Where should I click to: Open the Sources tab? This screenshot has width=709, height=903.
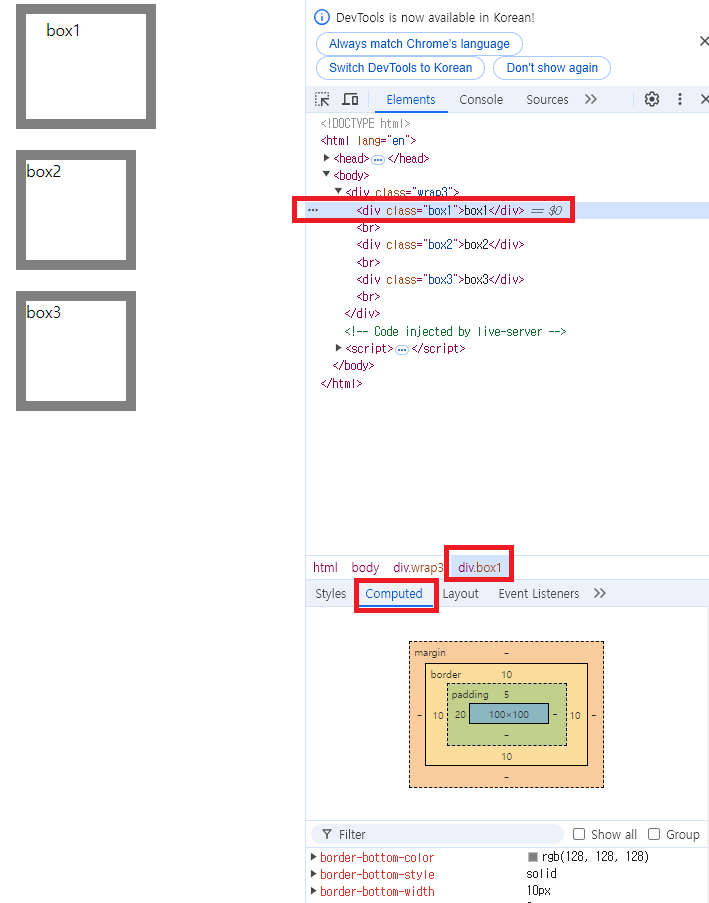tap(547, 100)
